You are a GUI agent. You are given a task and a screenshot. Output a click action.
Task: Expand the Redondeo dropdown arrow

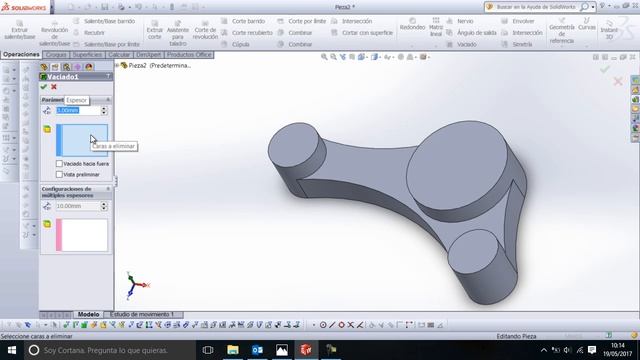[x=412, y=45]
